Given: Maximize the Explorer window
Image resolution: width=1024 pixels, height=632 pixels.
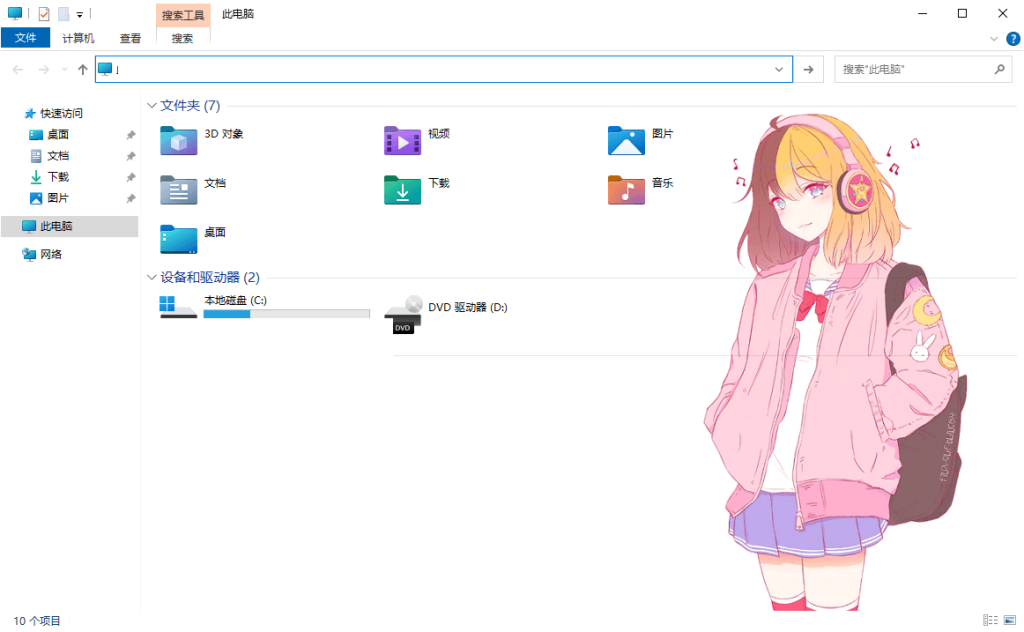Looking at the screenshot, I should coord(962,14).
